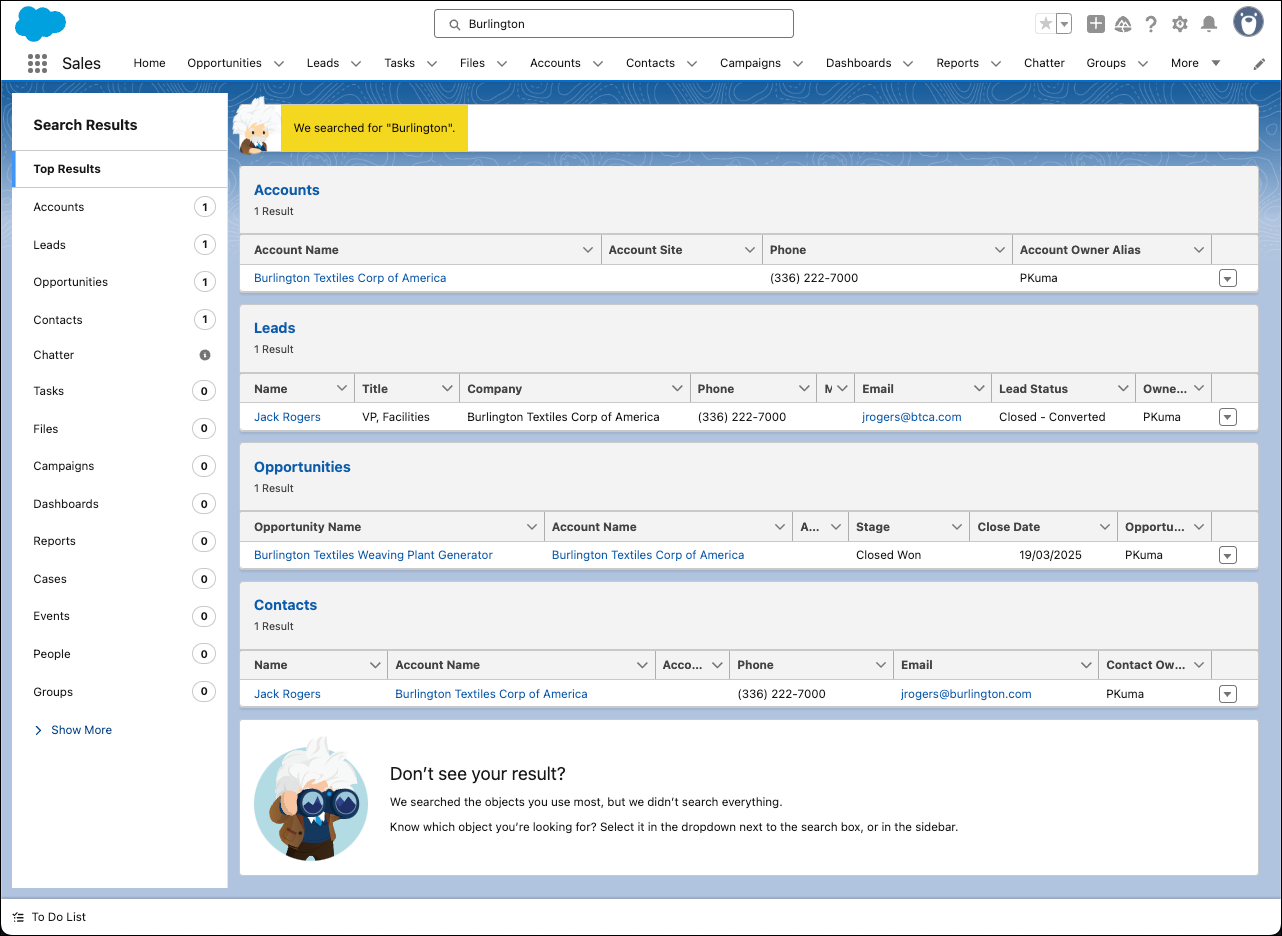Image resolution: width=1282 pixels, height=936 pixels.
Task: Filter results by Opportunities in sidebar
Action: [121, 282]
